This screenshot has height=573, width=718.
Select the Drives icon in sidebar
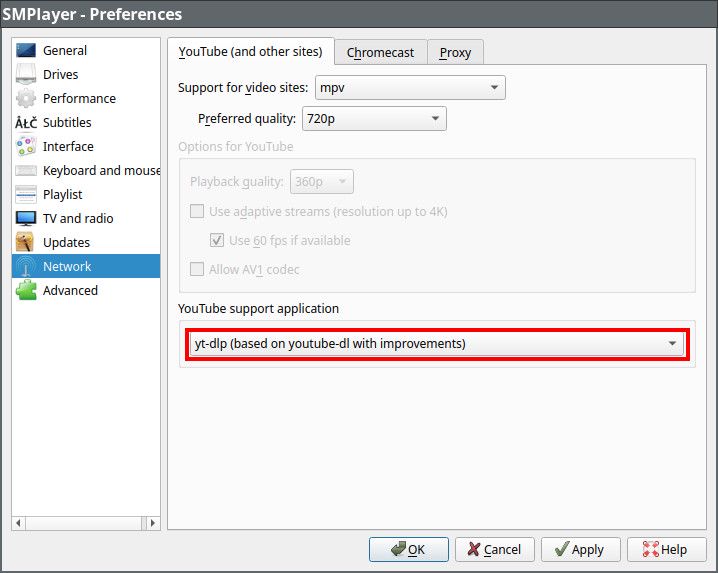coord(26,75)
